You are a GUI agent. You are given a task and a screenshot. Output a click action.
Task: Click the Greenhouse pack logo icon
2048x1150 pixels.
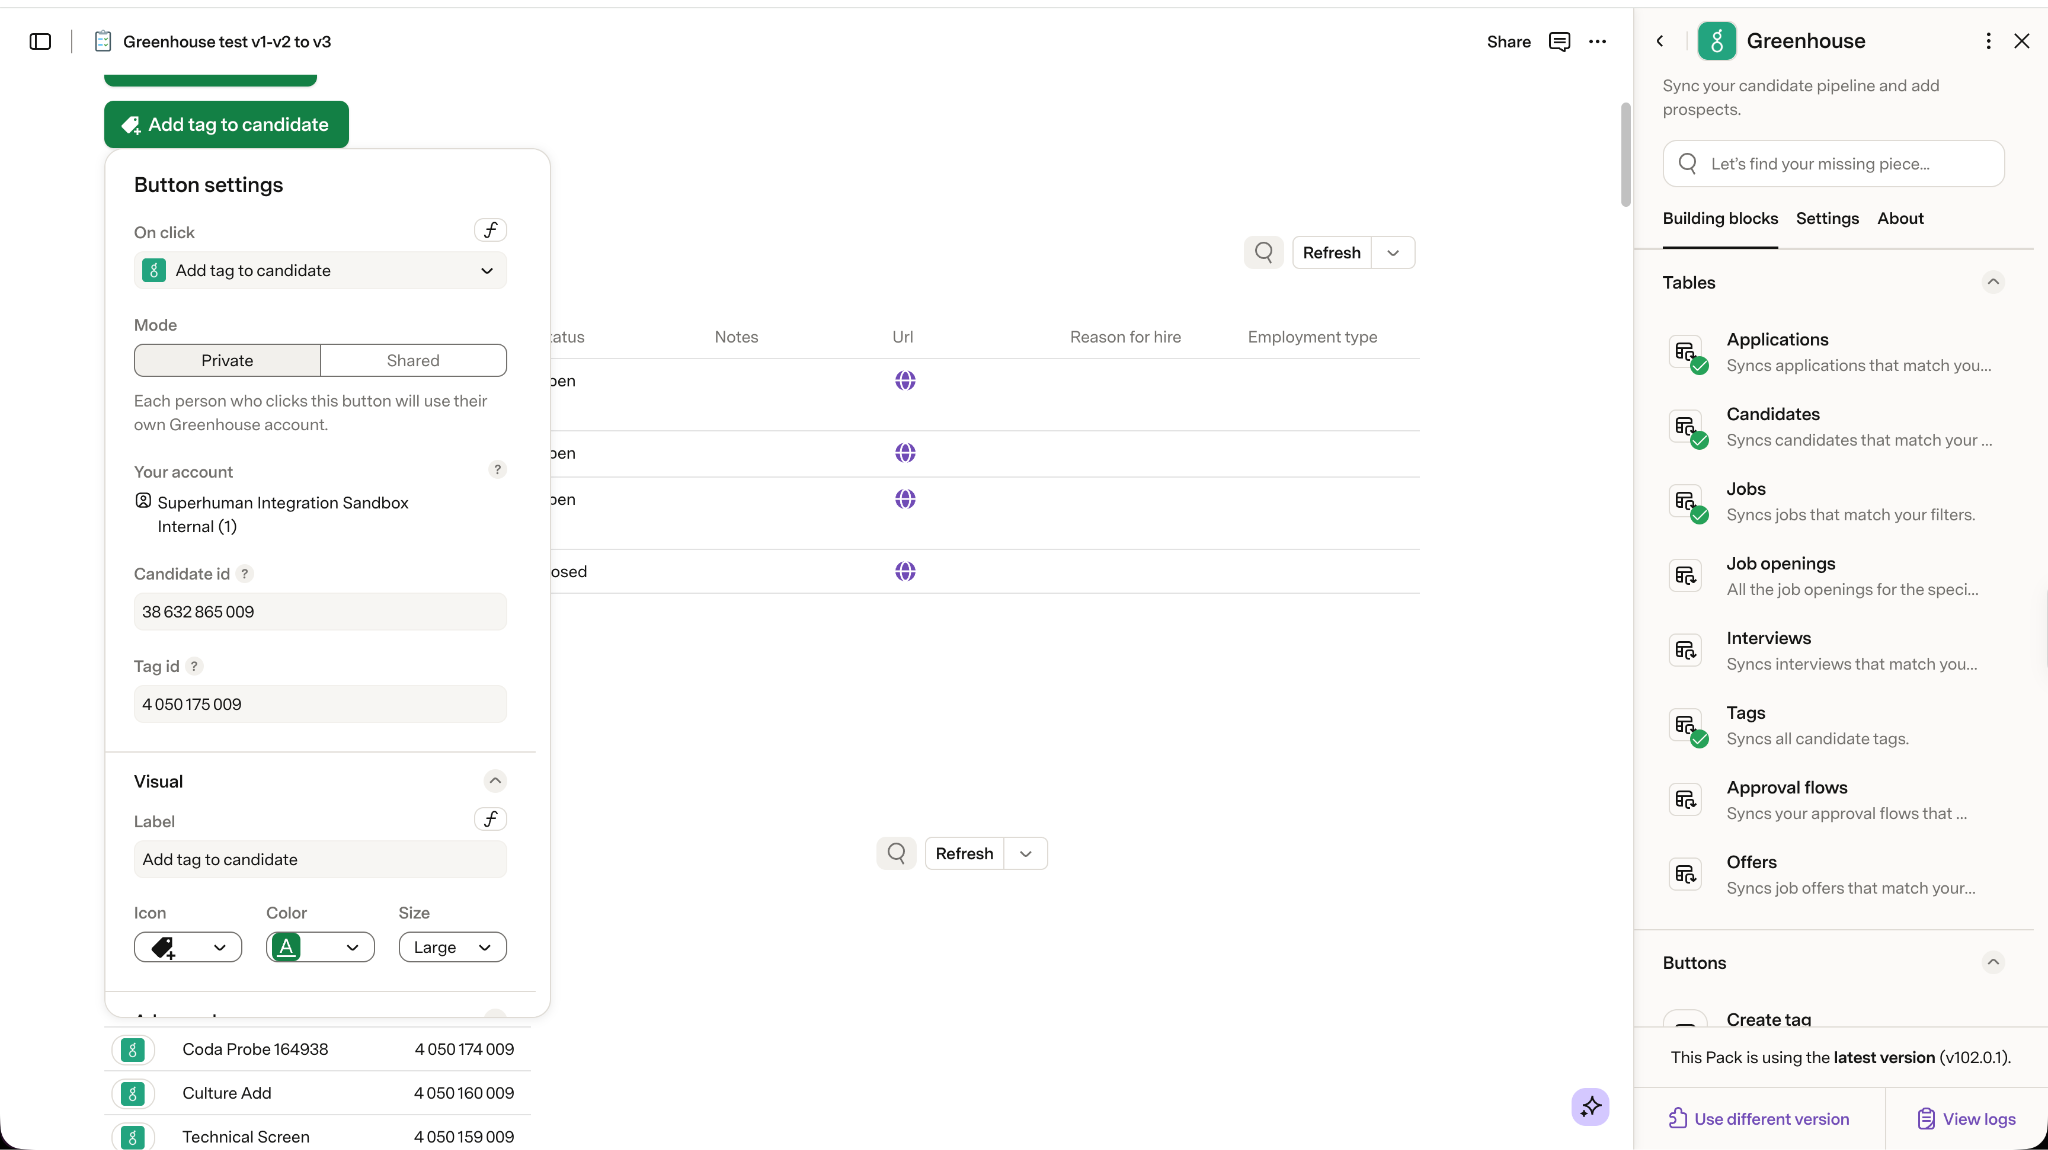point(1717,41)
